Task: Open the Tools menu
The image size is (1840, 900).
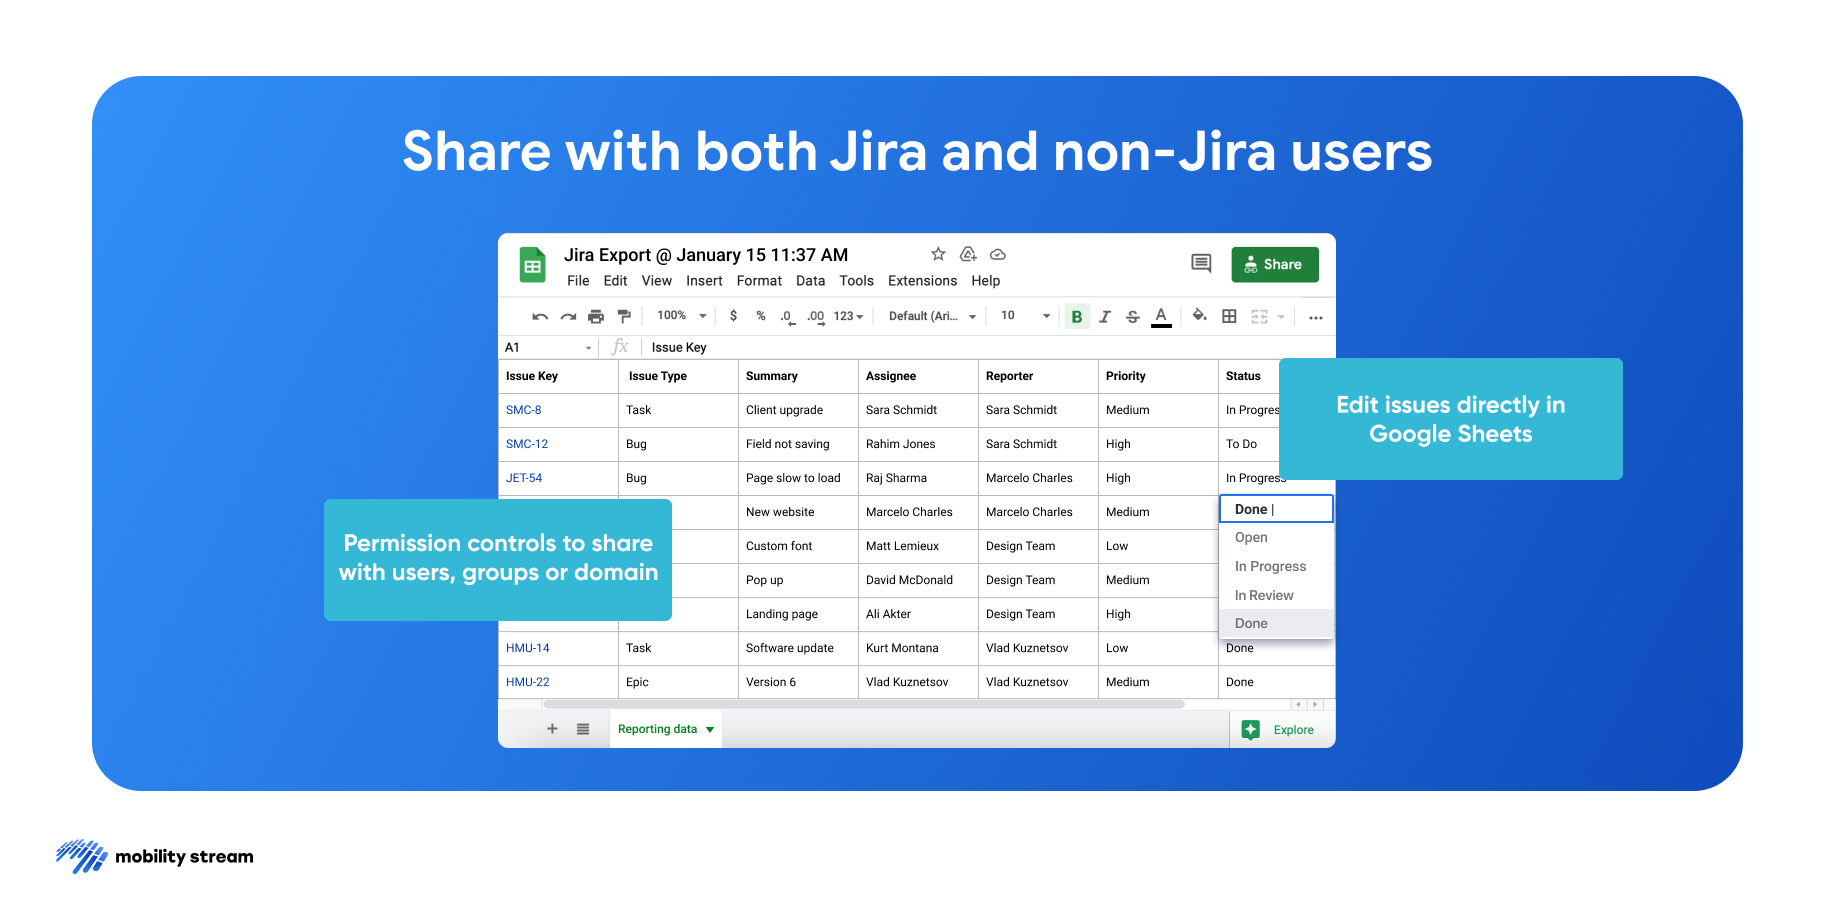Action: coord(856,281)
